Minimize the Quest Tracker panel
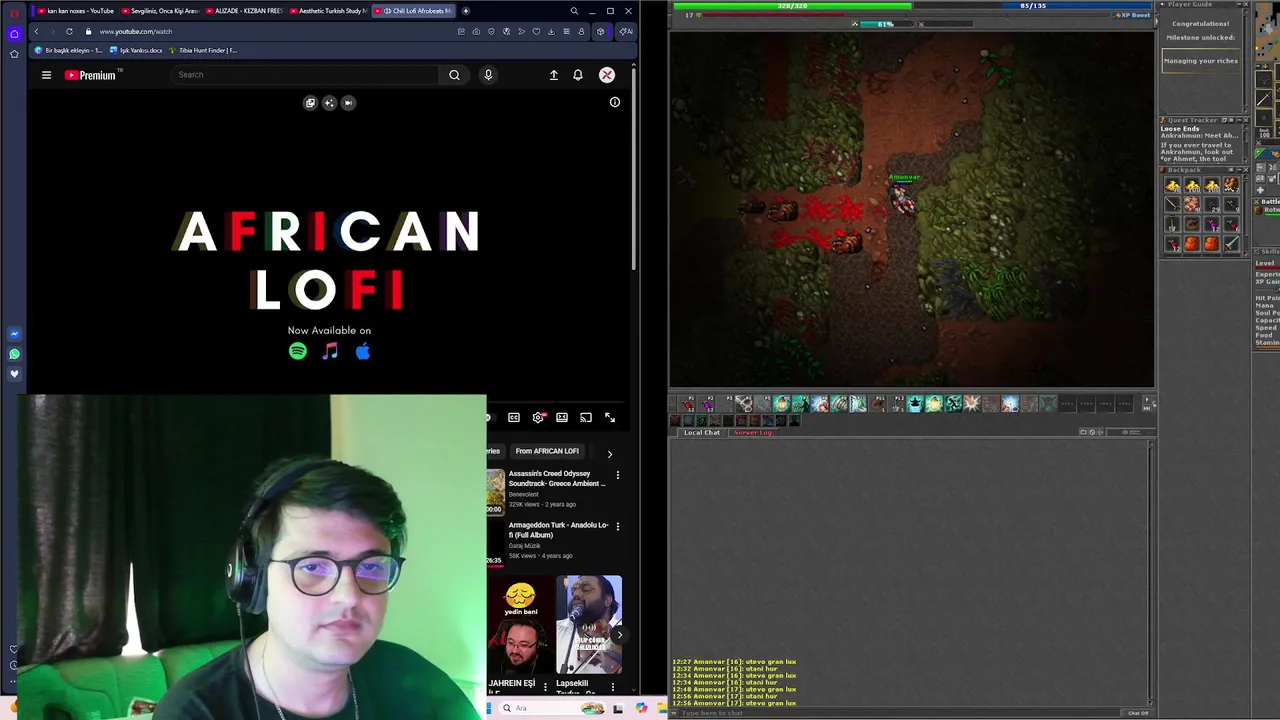The image size is (1280, 720). 1237,120
